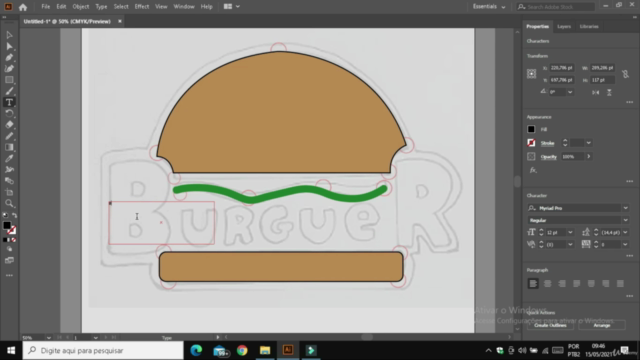Click the Fill color swatch in Appearance
Image resolution: width=640 pixels, height=360 pixels.
pyautogui.click(x=531, y=129)
